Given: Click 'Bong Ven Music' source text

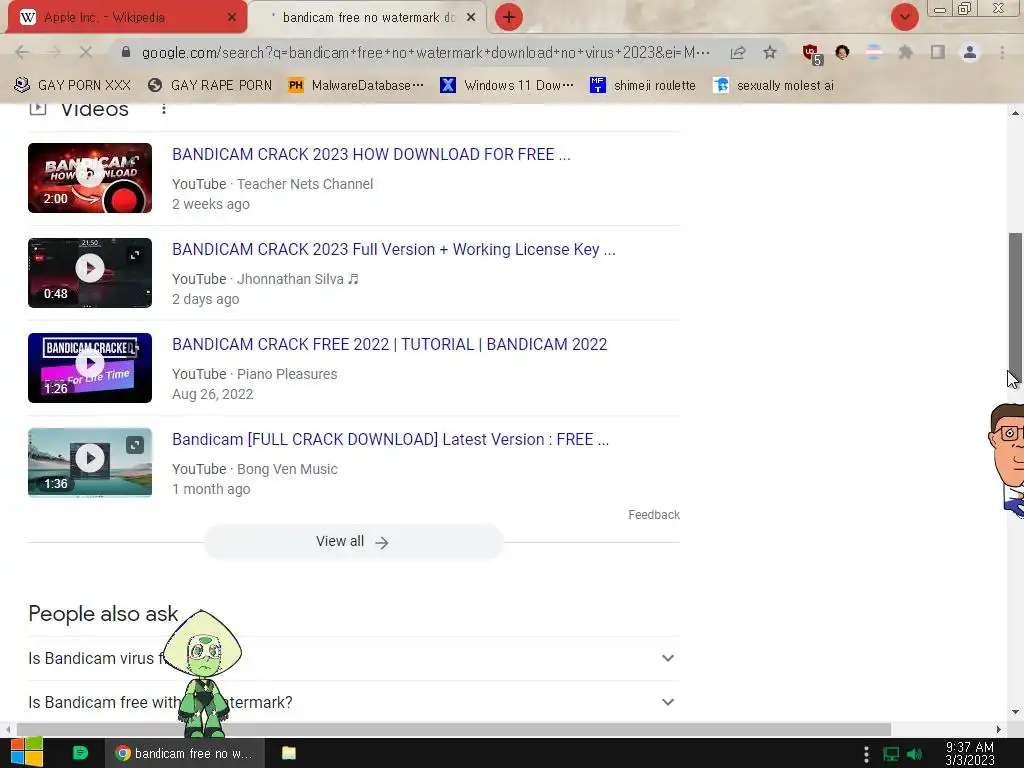Looking at the screenshot, I should pyautogui.click(x=287, y=469).
